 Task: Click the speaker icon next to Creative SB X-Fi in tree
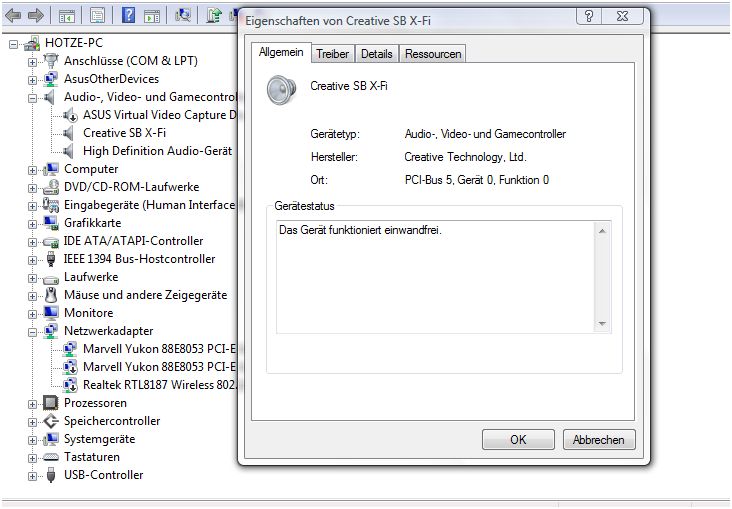[68, 133]
